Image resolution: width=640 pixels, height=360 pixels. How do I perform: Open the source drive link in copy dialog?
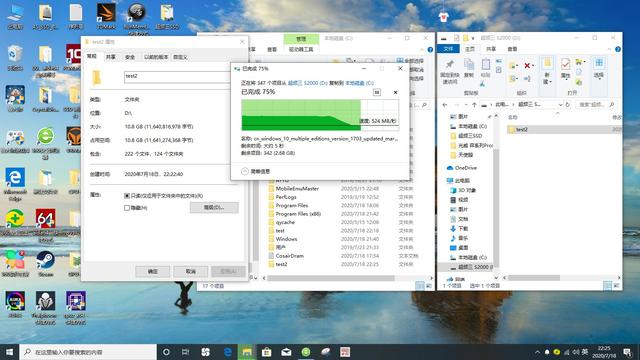point(308,83)
